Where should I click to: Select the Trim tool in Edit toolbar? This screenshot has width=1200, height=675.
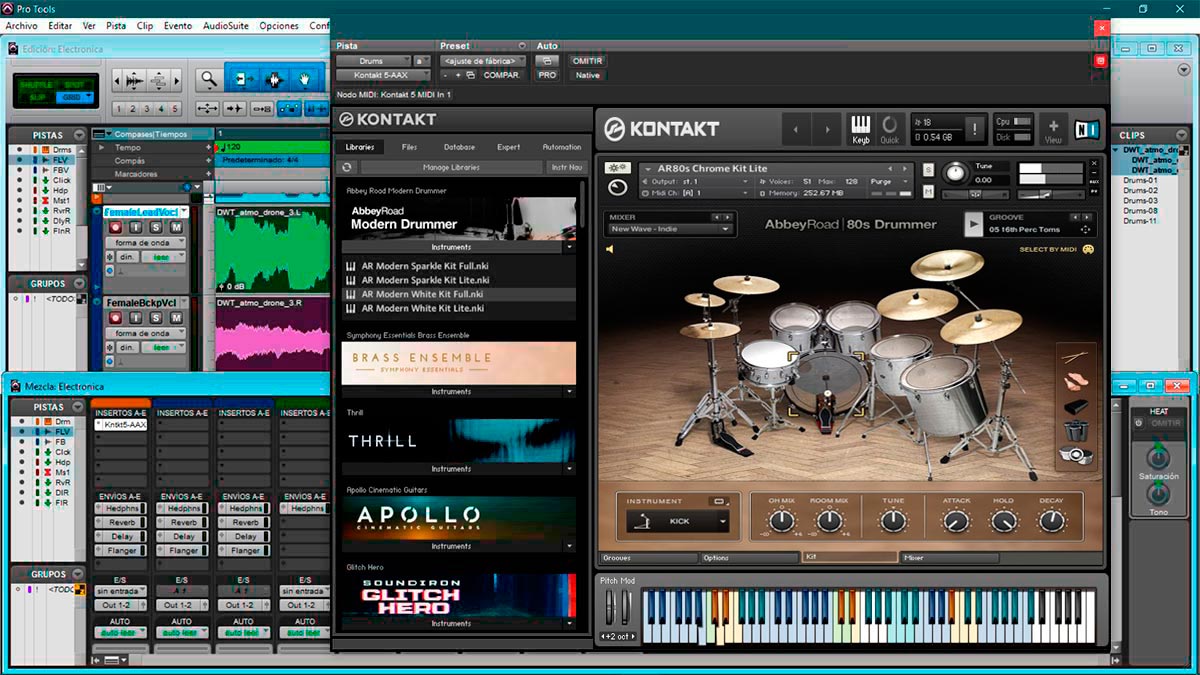243,79
